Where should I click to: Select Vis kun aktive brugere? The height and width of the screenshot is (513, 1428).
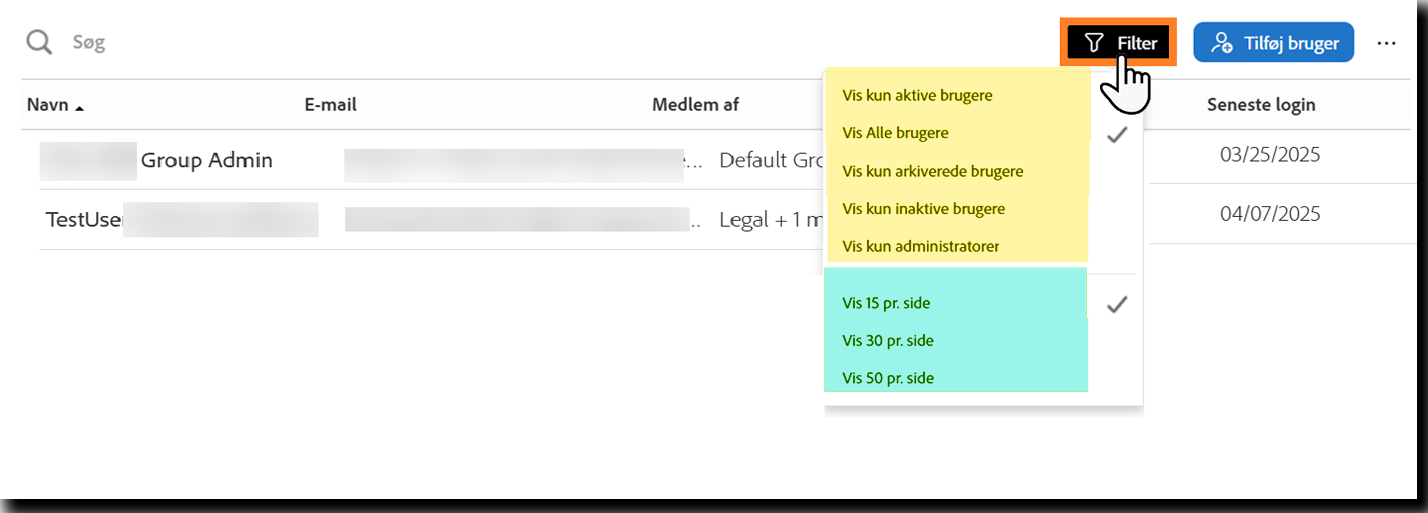pyautogui.click(x=917, y=96)
